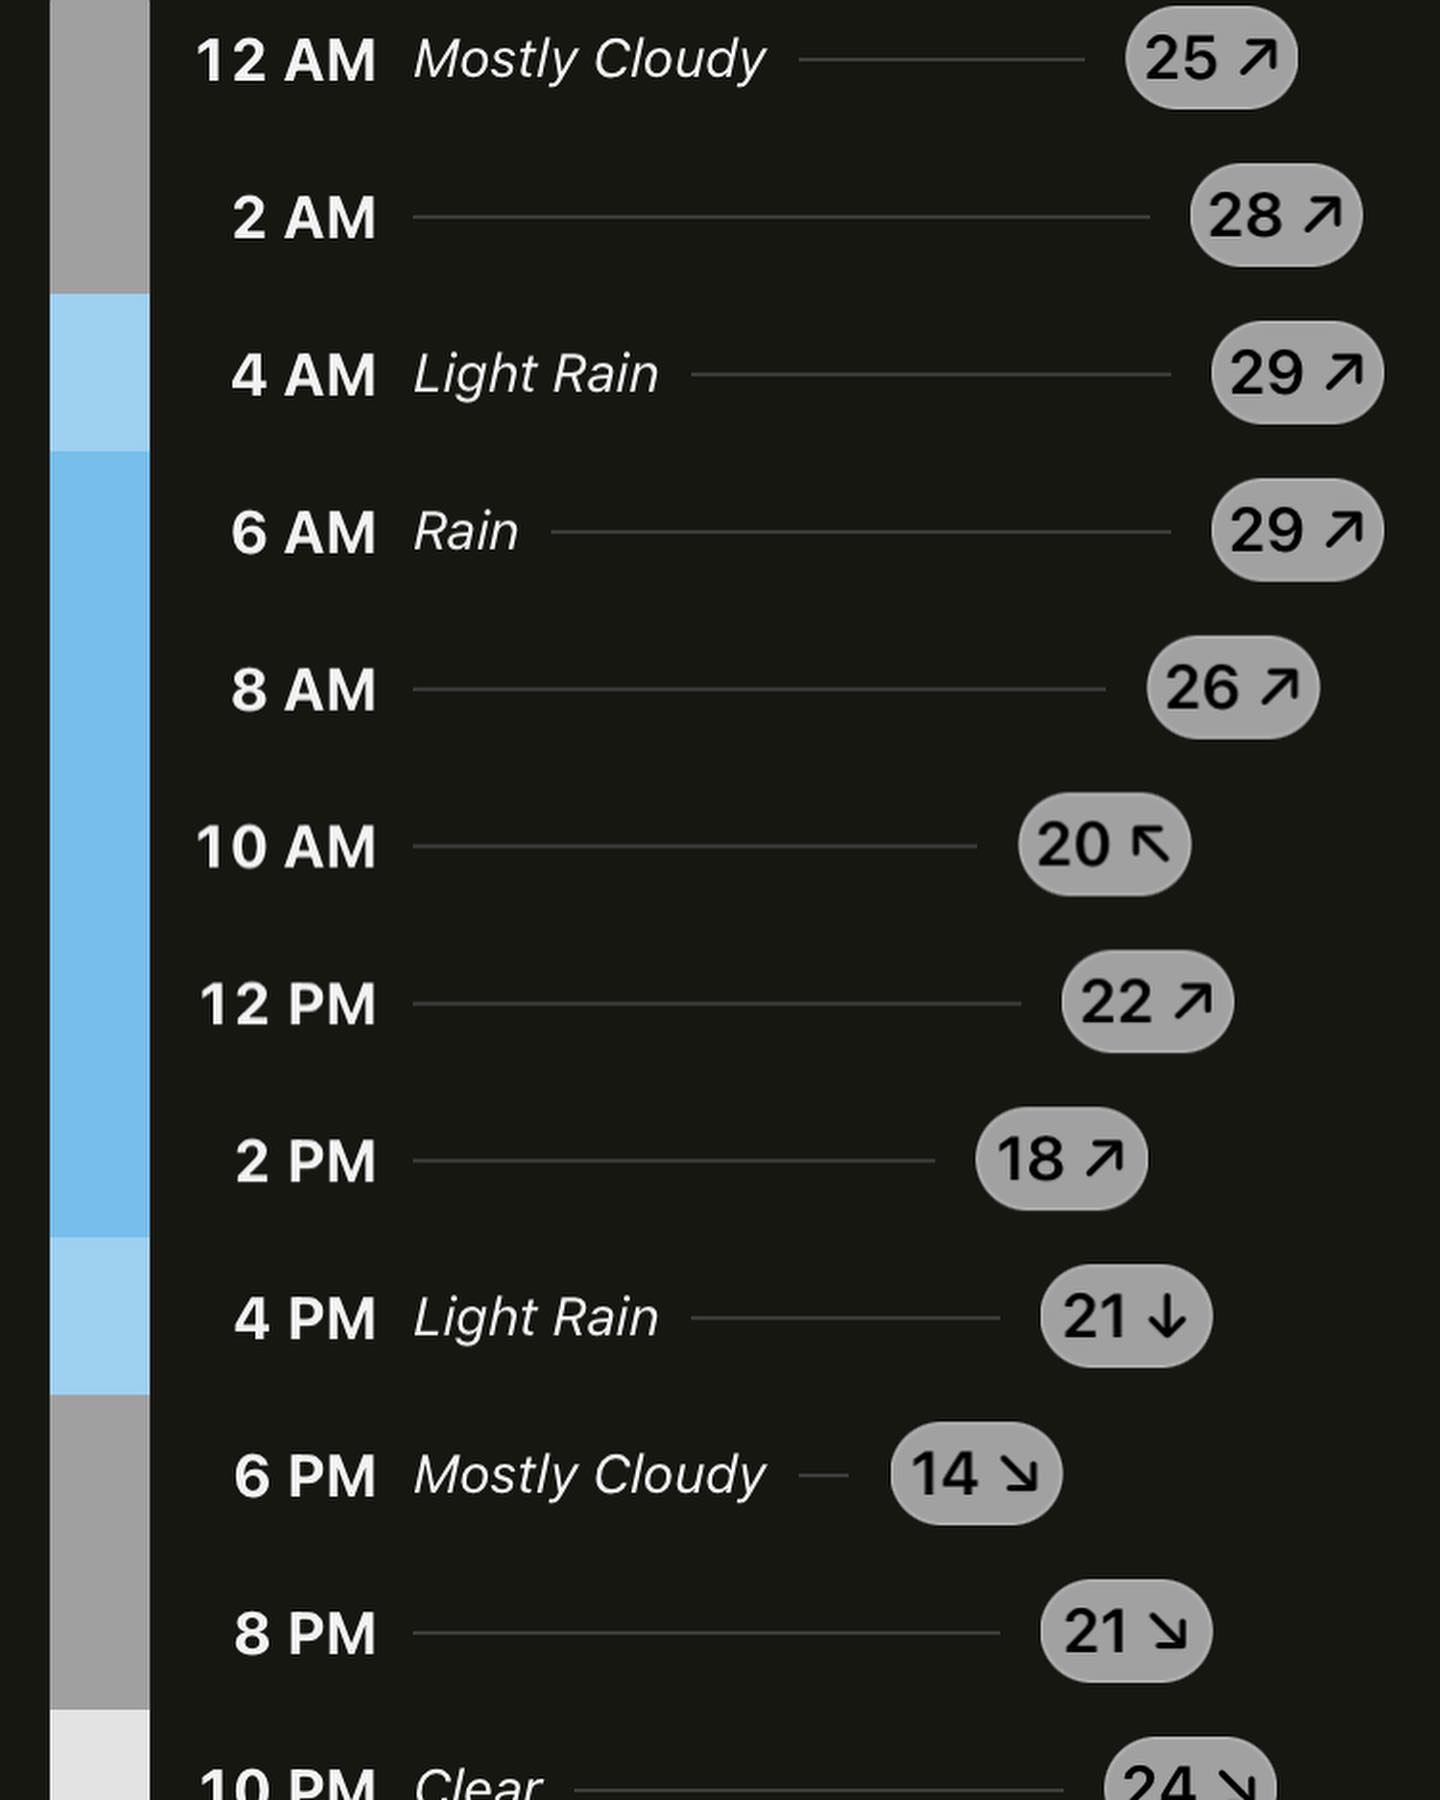The height and width of the screenshot is (1800, 1440).
Task: Tap the 8 PM wind pill showing 21
Action: [1125, 1631]
